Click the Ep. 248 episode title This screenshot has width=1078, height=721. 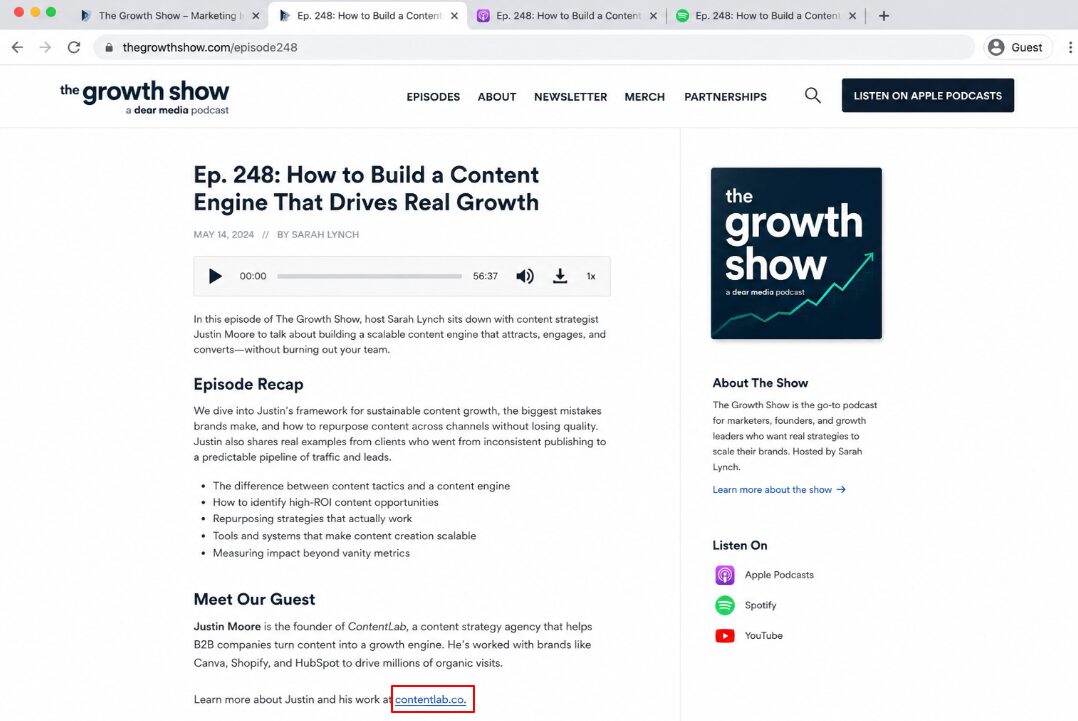click(x=366, y=188)
